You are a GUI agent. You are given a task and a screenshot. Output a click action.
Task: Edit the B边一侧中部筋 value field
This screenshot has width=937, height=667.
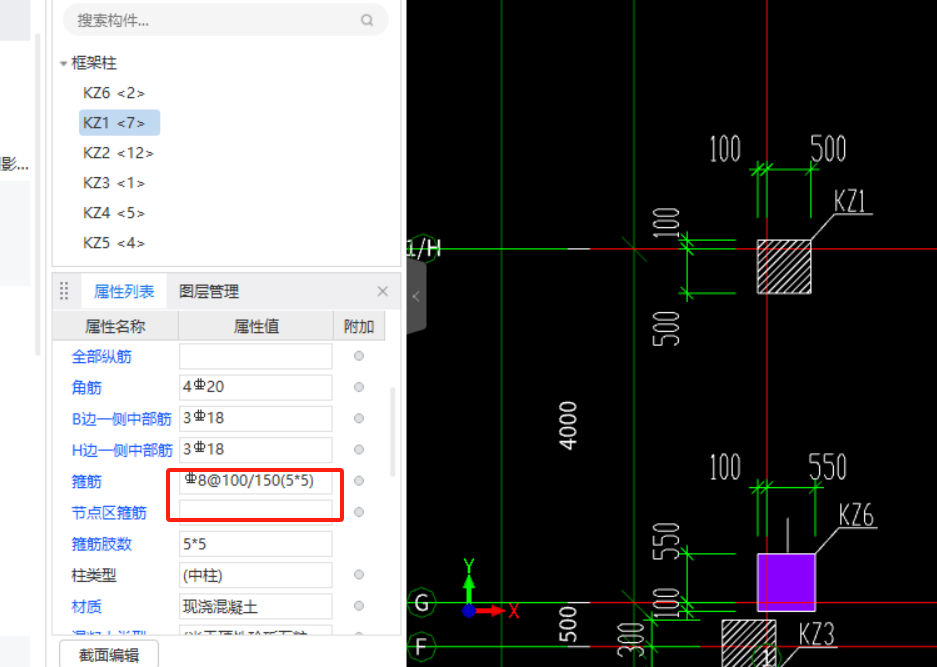point(256,418)
